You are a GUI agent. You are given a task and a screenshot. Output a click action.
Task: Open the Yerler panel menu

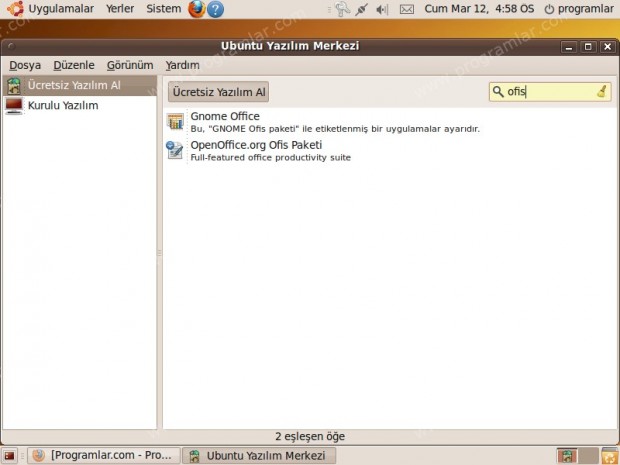(120, 9)
